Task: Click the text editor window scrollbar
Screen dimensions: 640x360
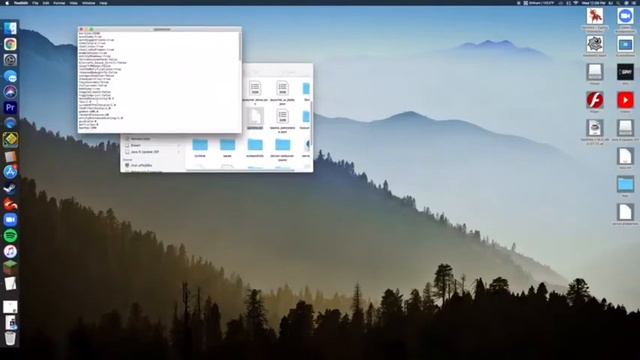Action: [x=240, y=47]
